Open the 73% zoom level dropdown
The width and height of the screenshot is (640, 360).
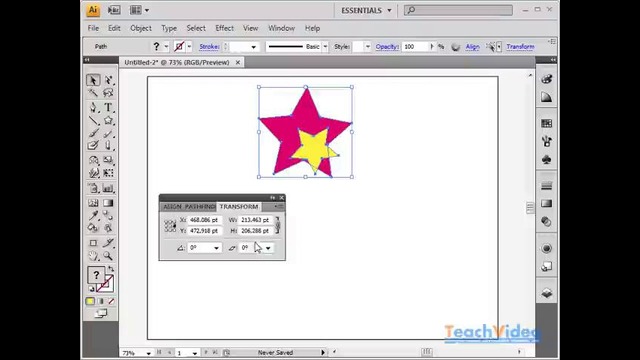tap(149, 353)
